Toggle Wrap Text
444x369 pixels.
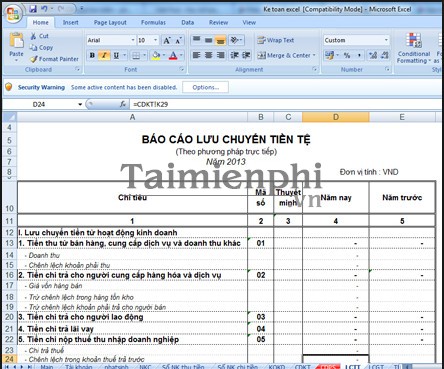pyautogui.click(x=276, y=40)
